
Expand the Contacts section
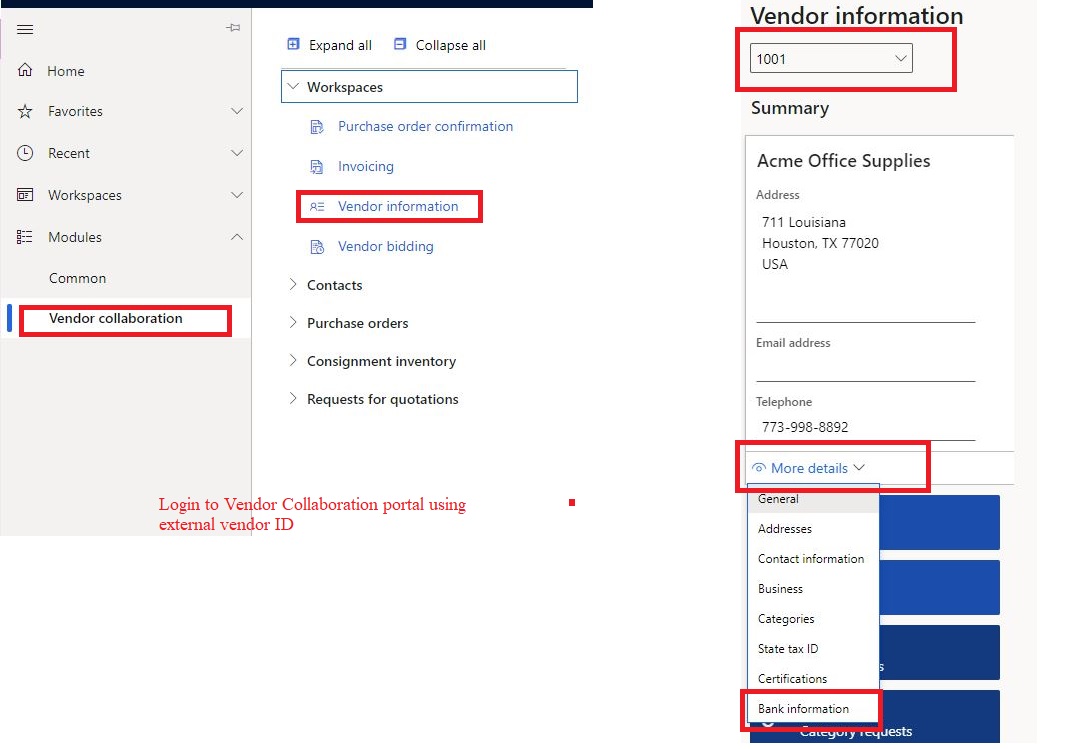334,285
